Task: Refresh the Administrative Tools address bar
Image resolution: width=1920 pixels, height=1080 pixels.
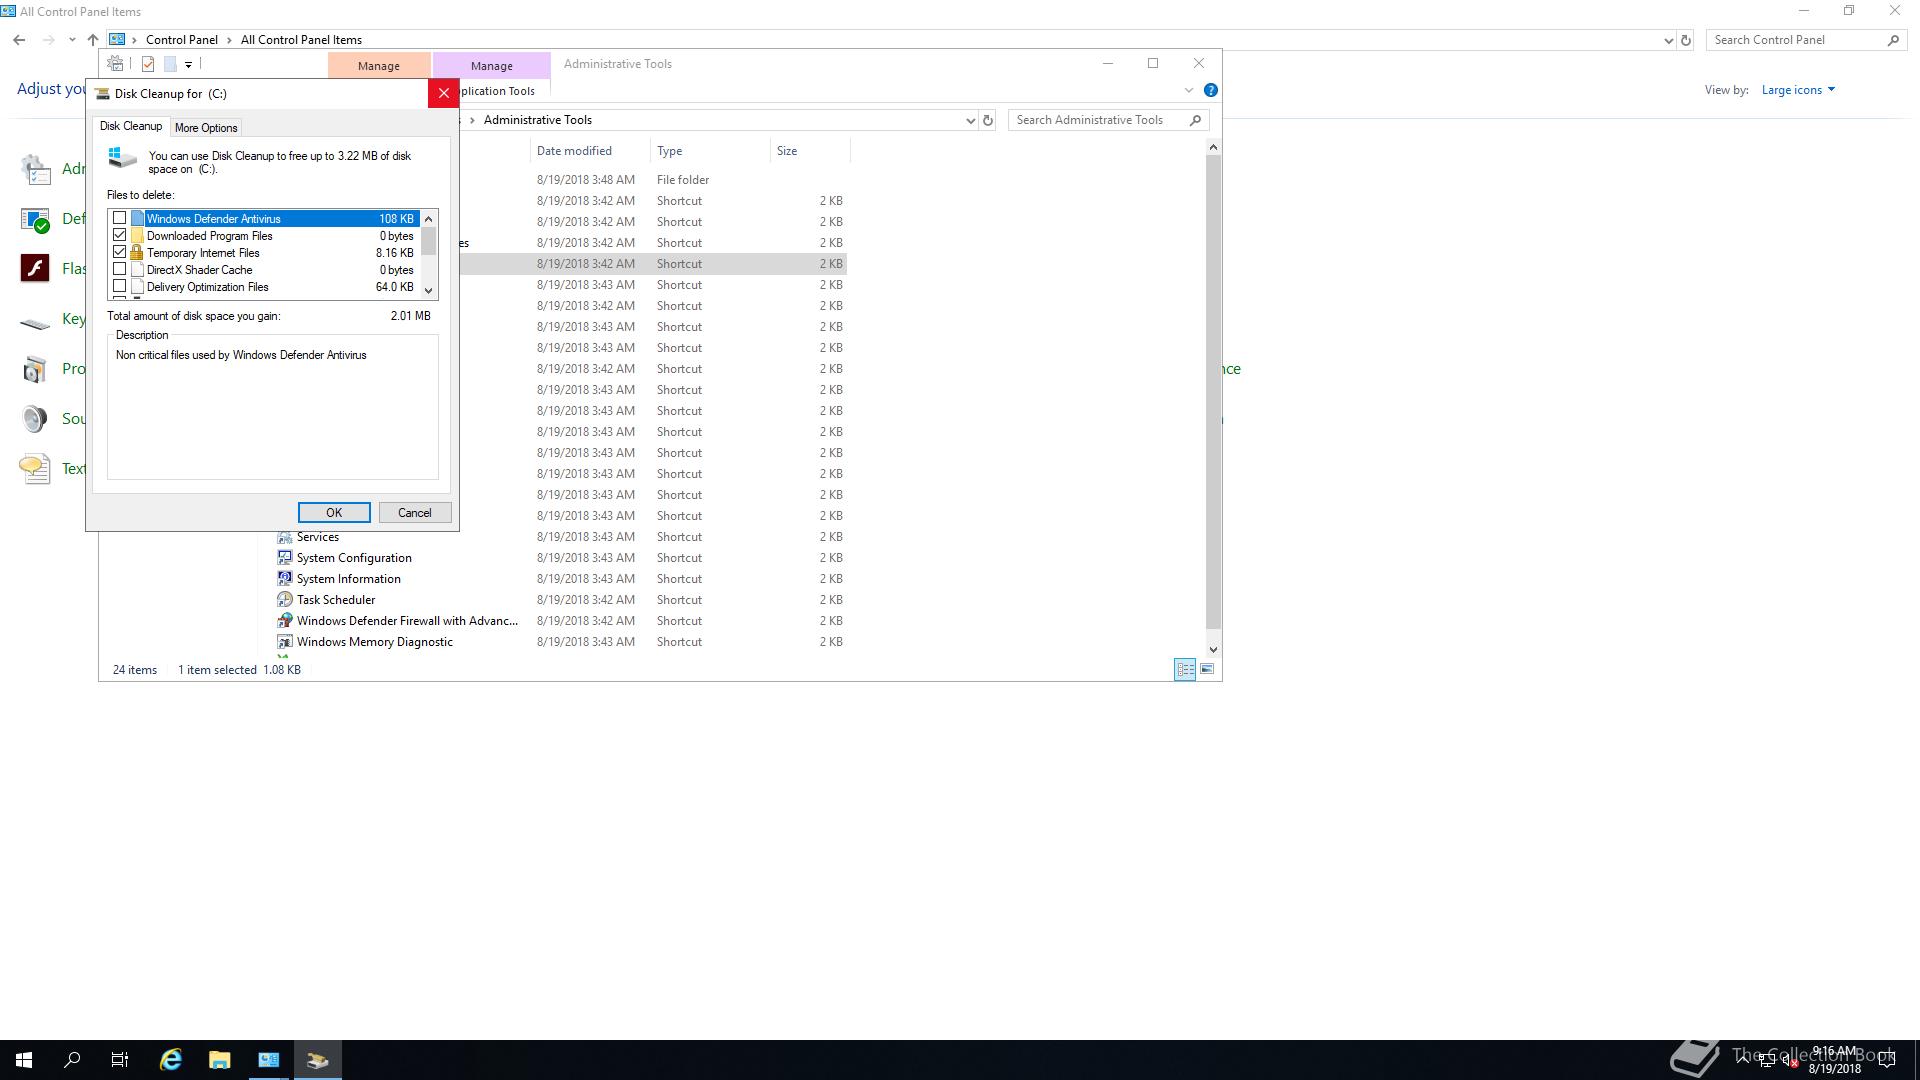Action: (988, 120)
